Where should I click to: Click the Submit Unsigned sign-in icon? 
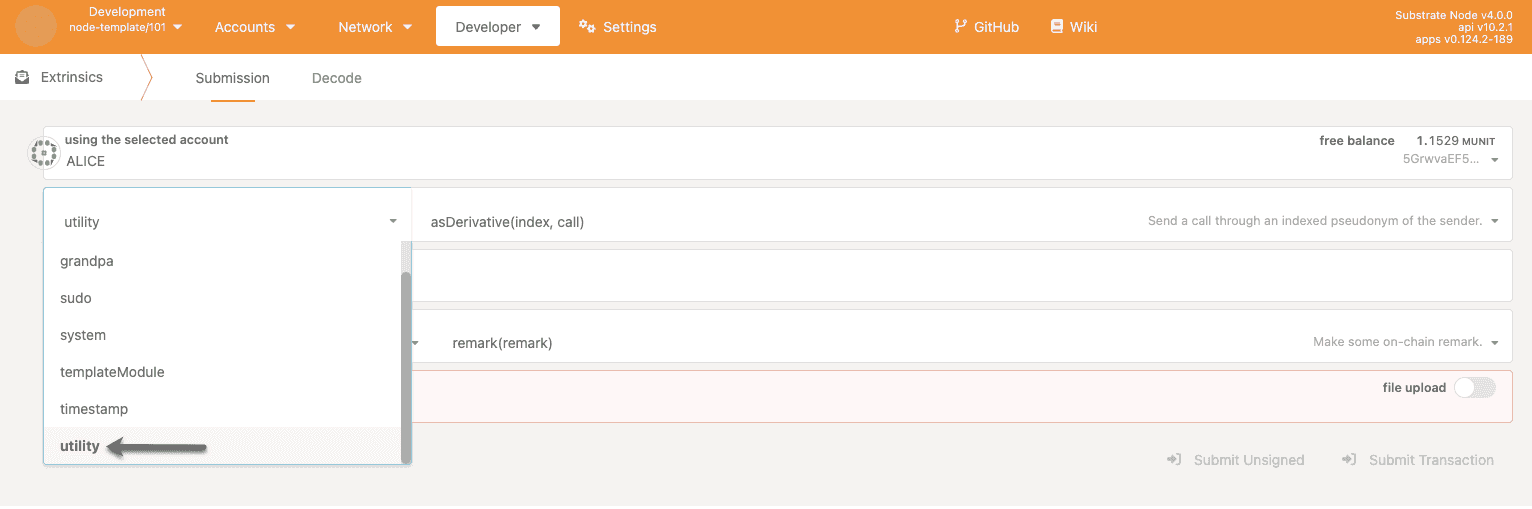coord(1174,460)
